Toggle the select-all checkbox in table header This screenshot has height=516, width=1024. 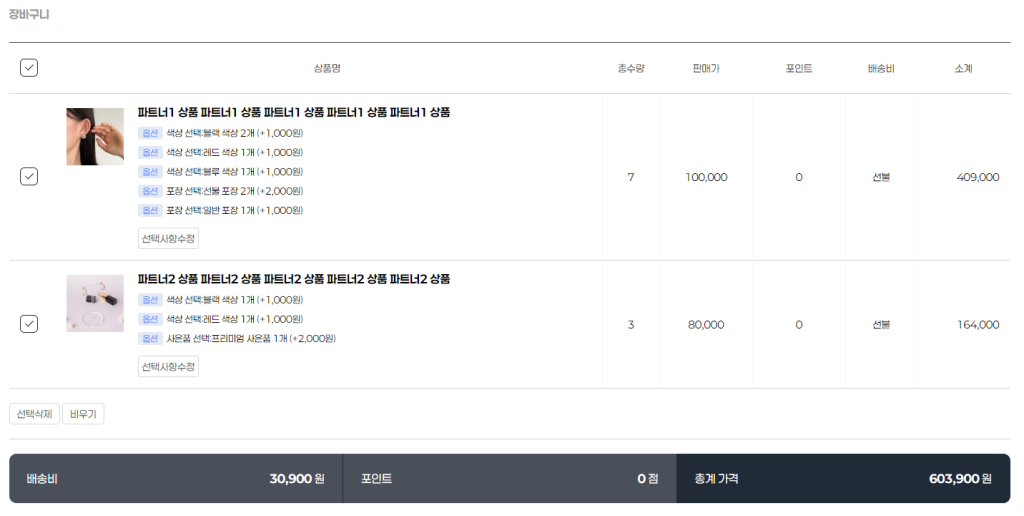[x=29, y=68]
